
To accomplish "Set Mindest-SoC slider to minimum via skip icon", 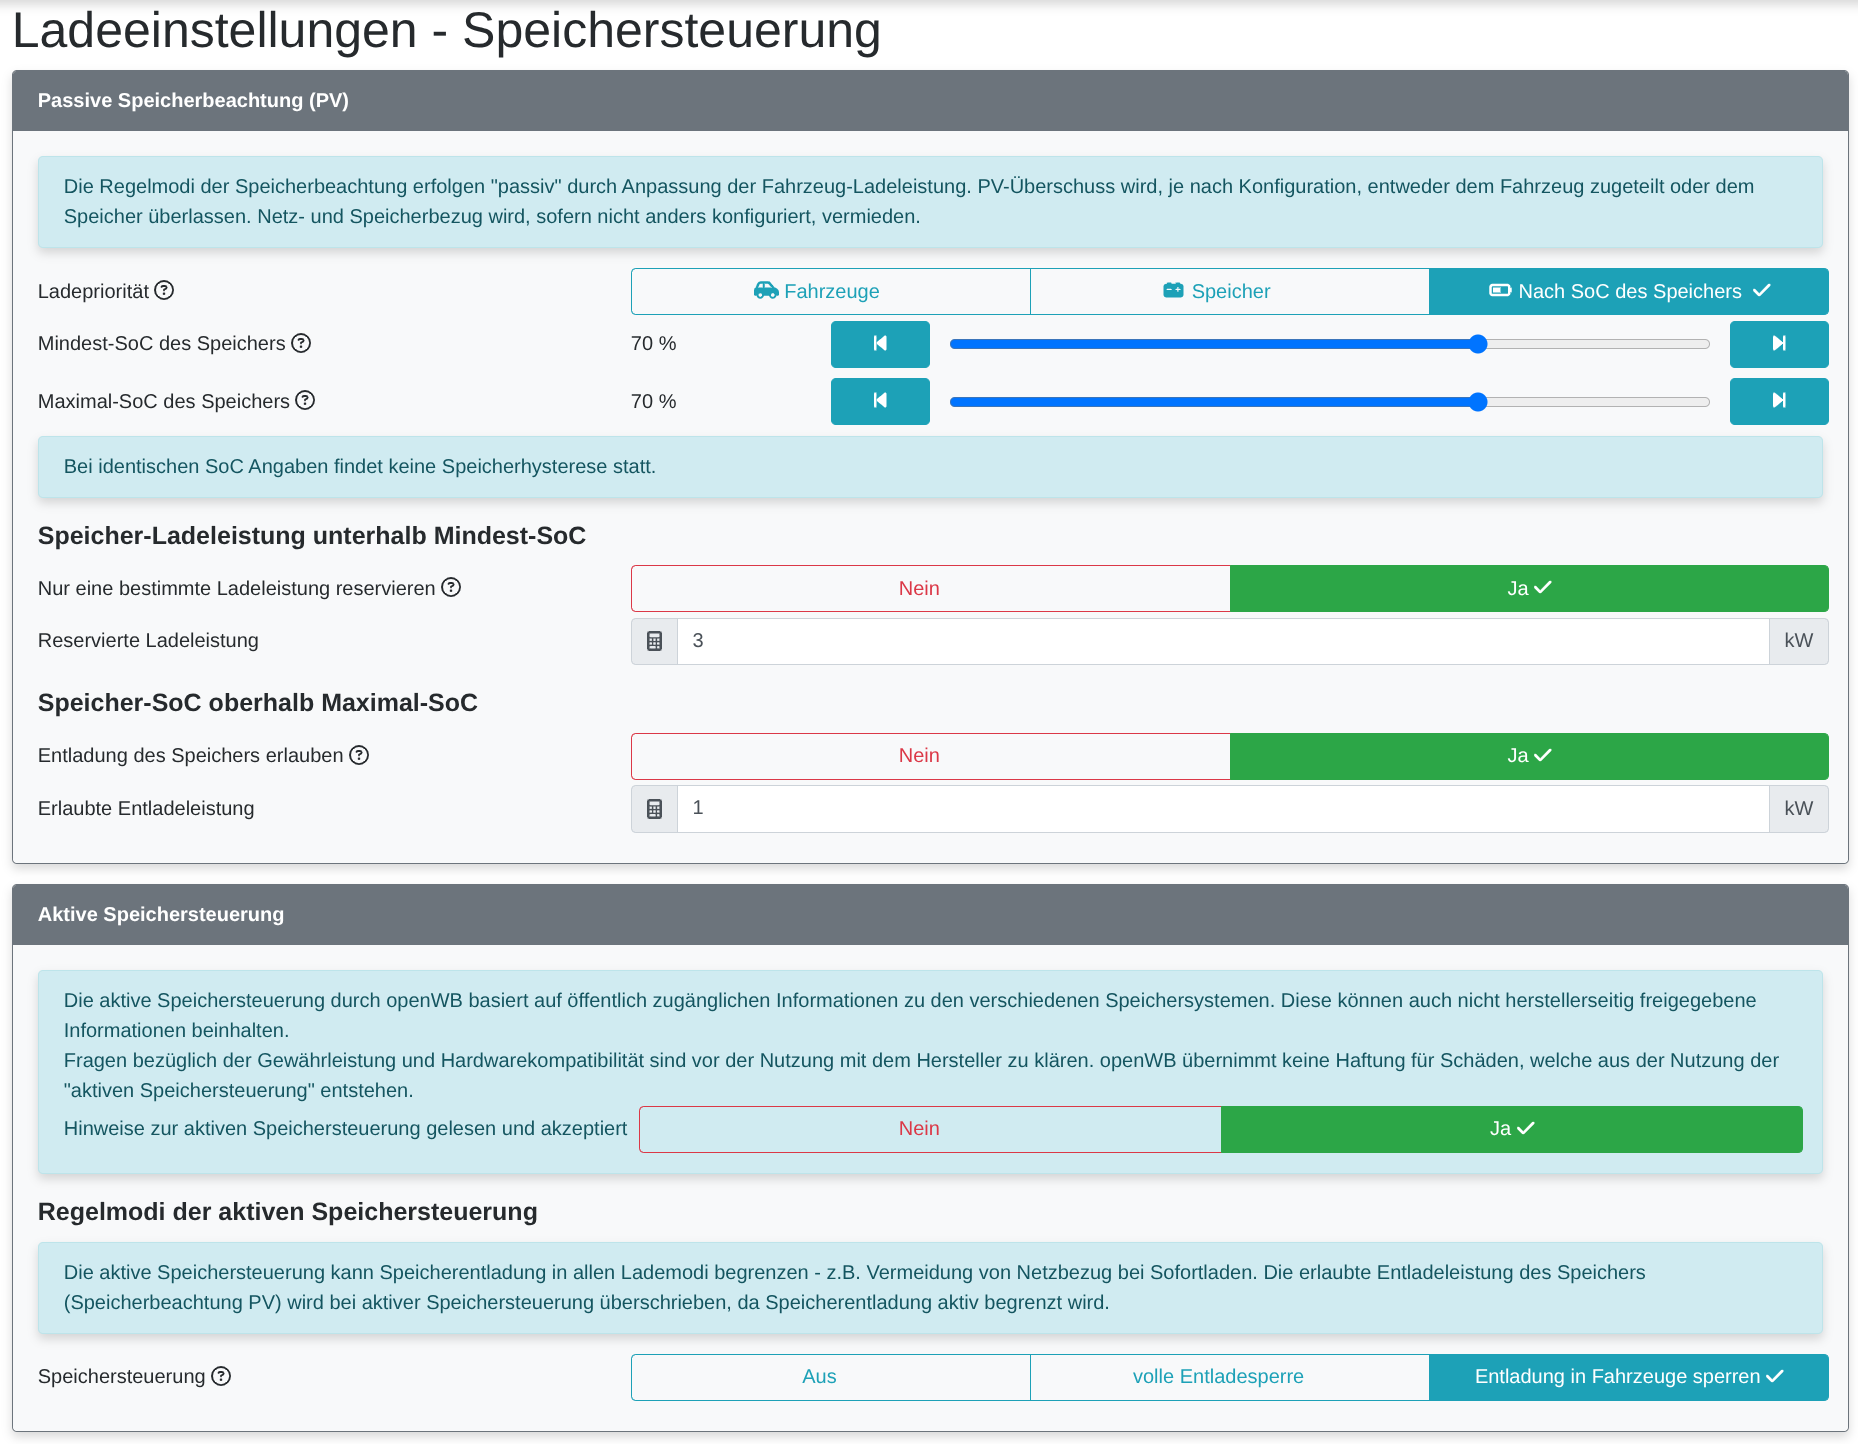I will tap(879, 343).
